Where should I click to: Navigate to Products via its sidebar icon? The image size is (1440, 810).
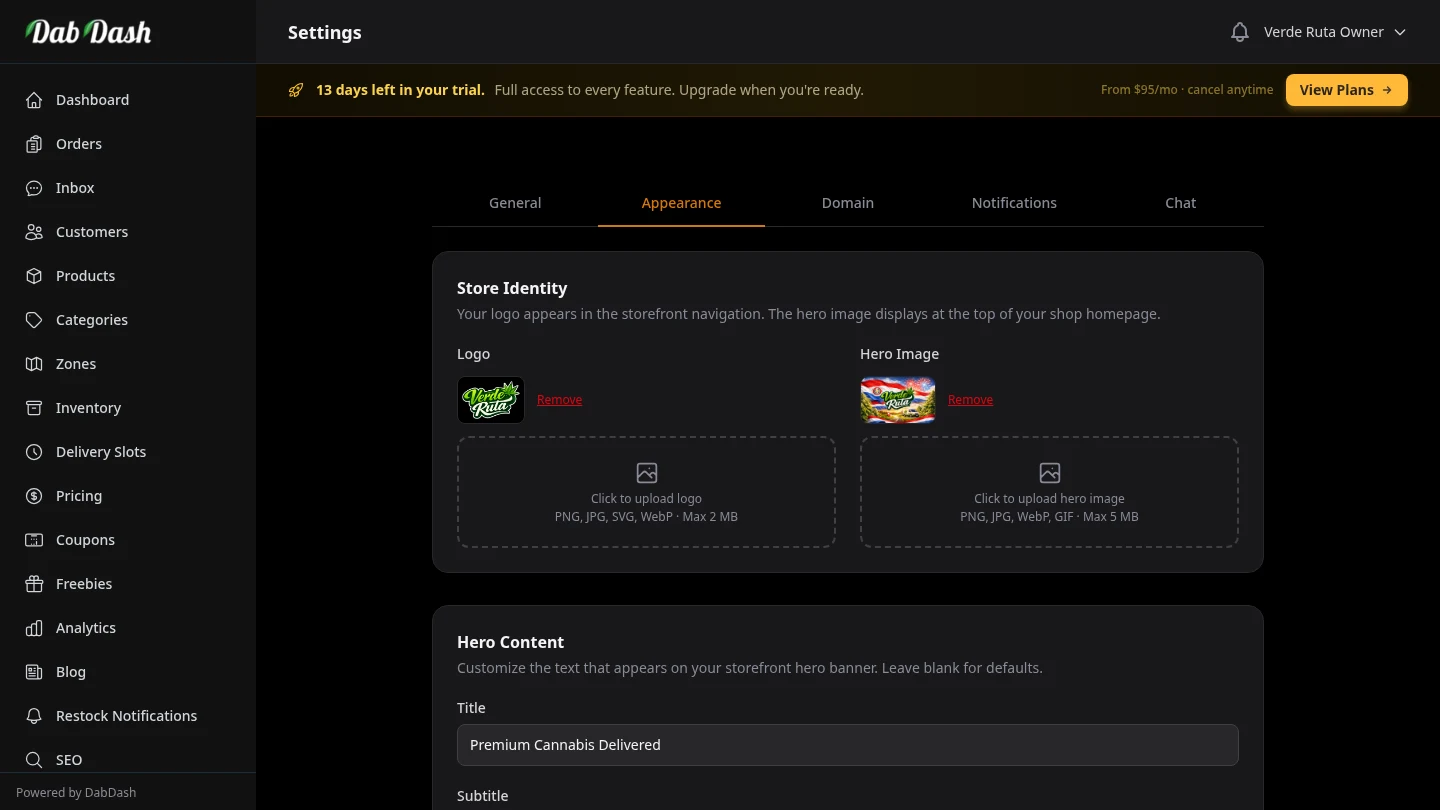[33, 276]
